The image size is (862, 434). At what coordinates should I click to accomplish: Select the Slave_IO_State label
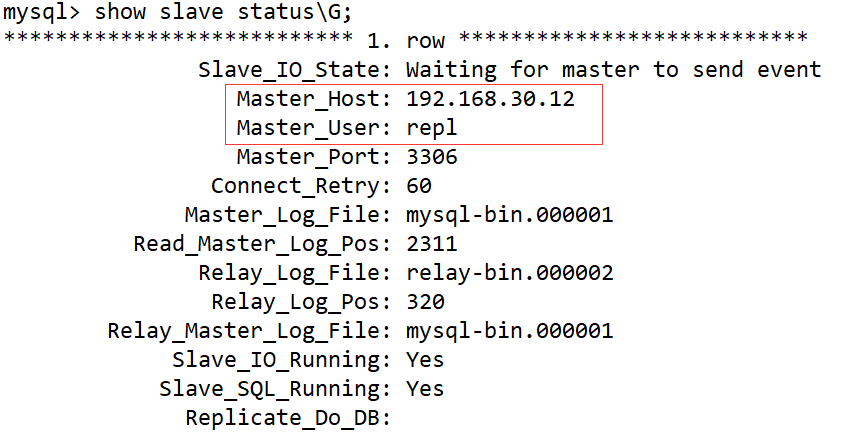296,71
